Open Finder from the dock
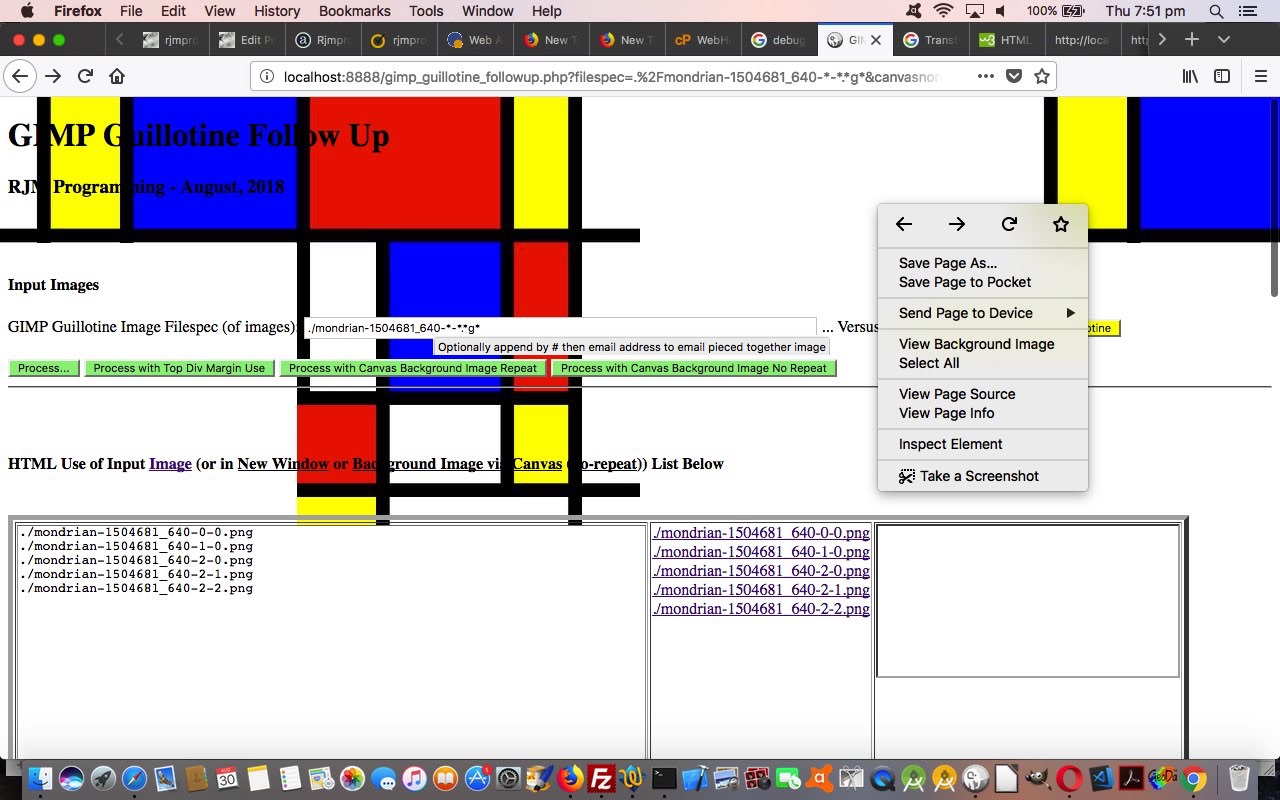Screen dimensions: 1280x800 point(40,778)
